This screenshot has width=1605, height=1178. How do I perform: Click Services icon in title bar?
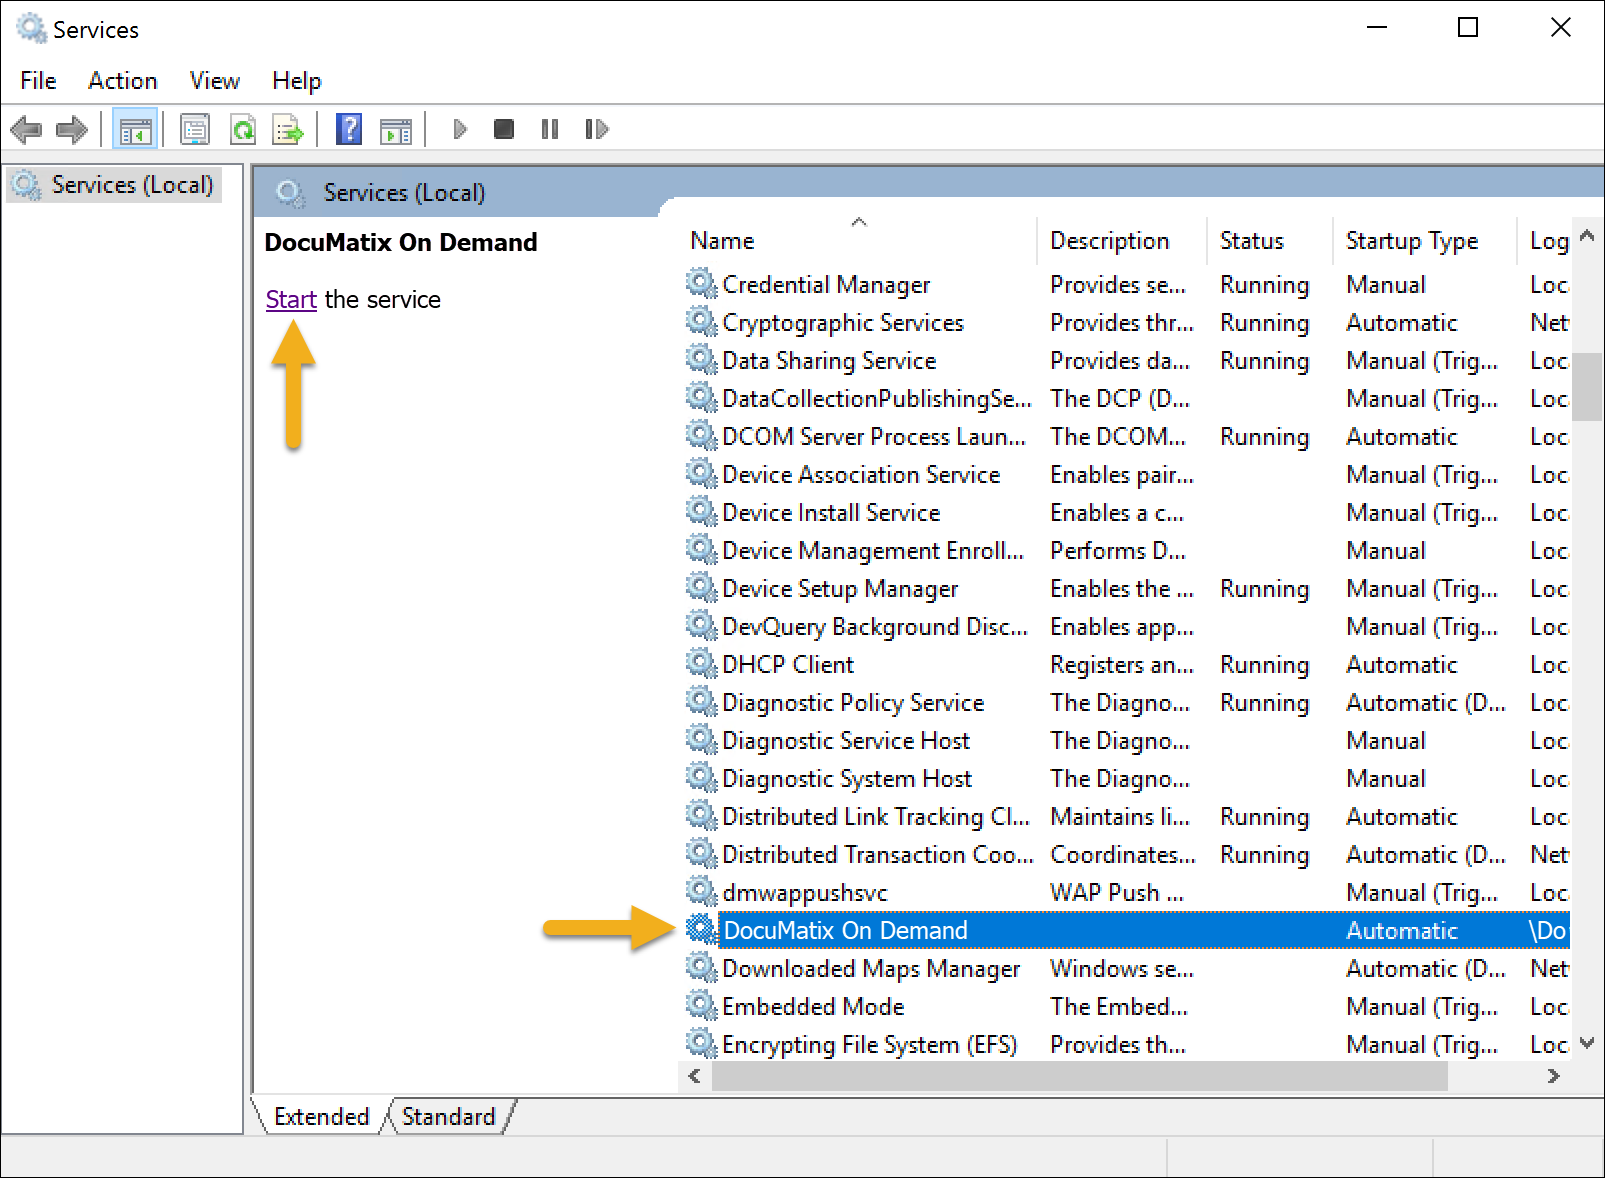coord(30,28)
